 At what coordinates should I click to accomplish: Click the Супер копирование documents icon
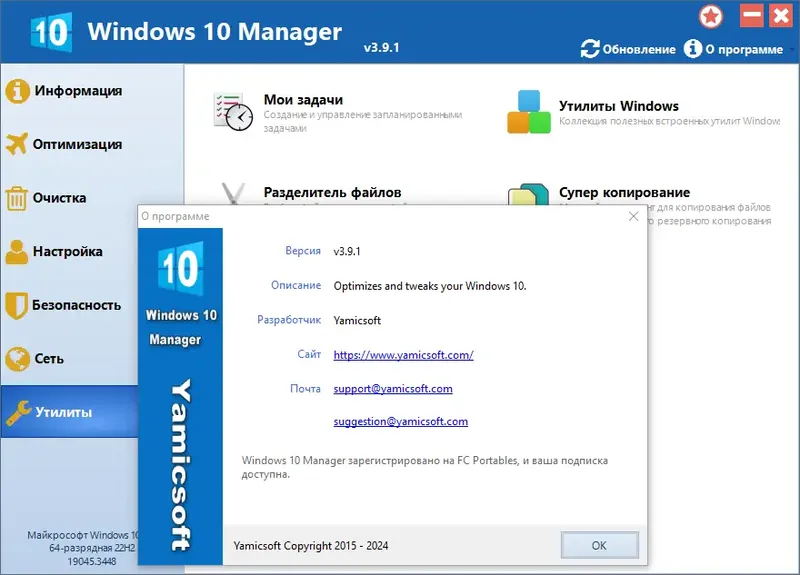pyautogui.click(x=528, y=194)
